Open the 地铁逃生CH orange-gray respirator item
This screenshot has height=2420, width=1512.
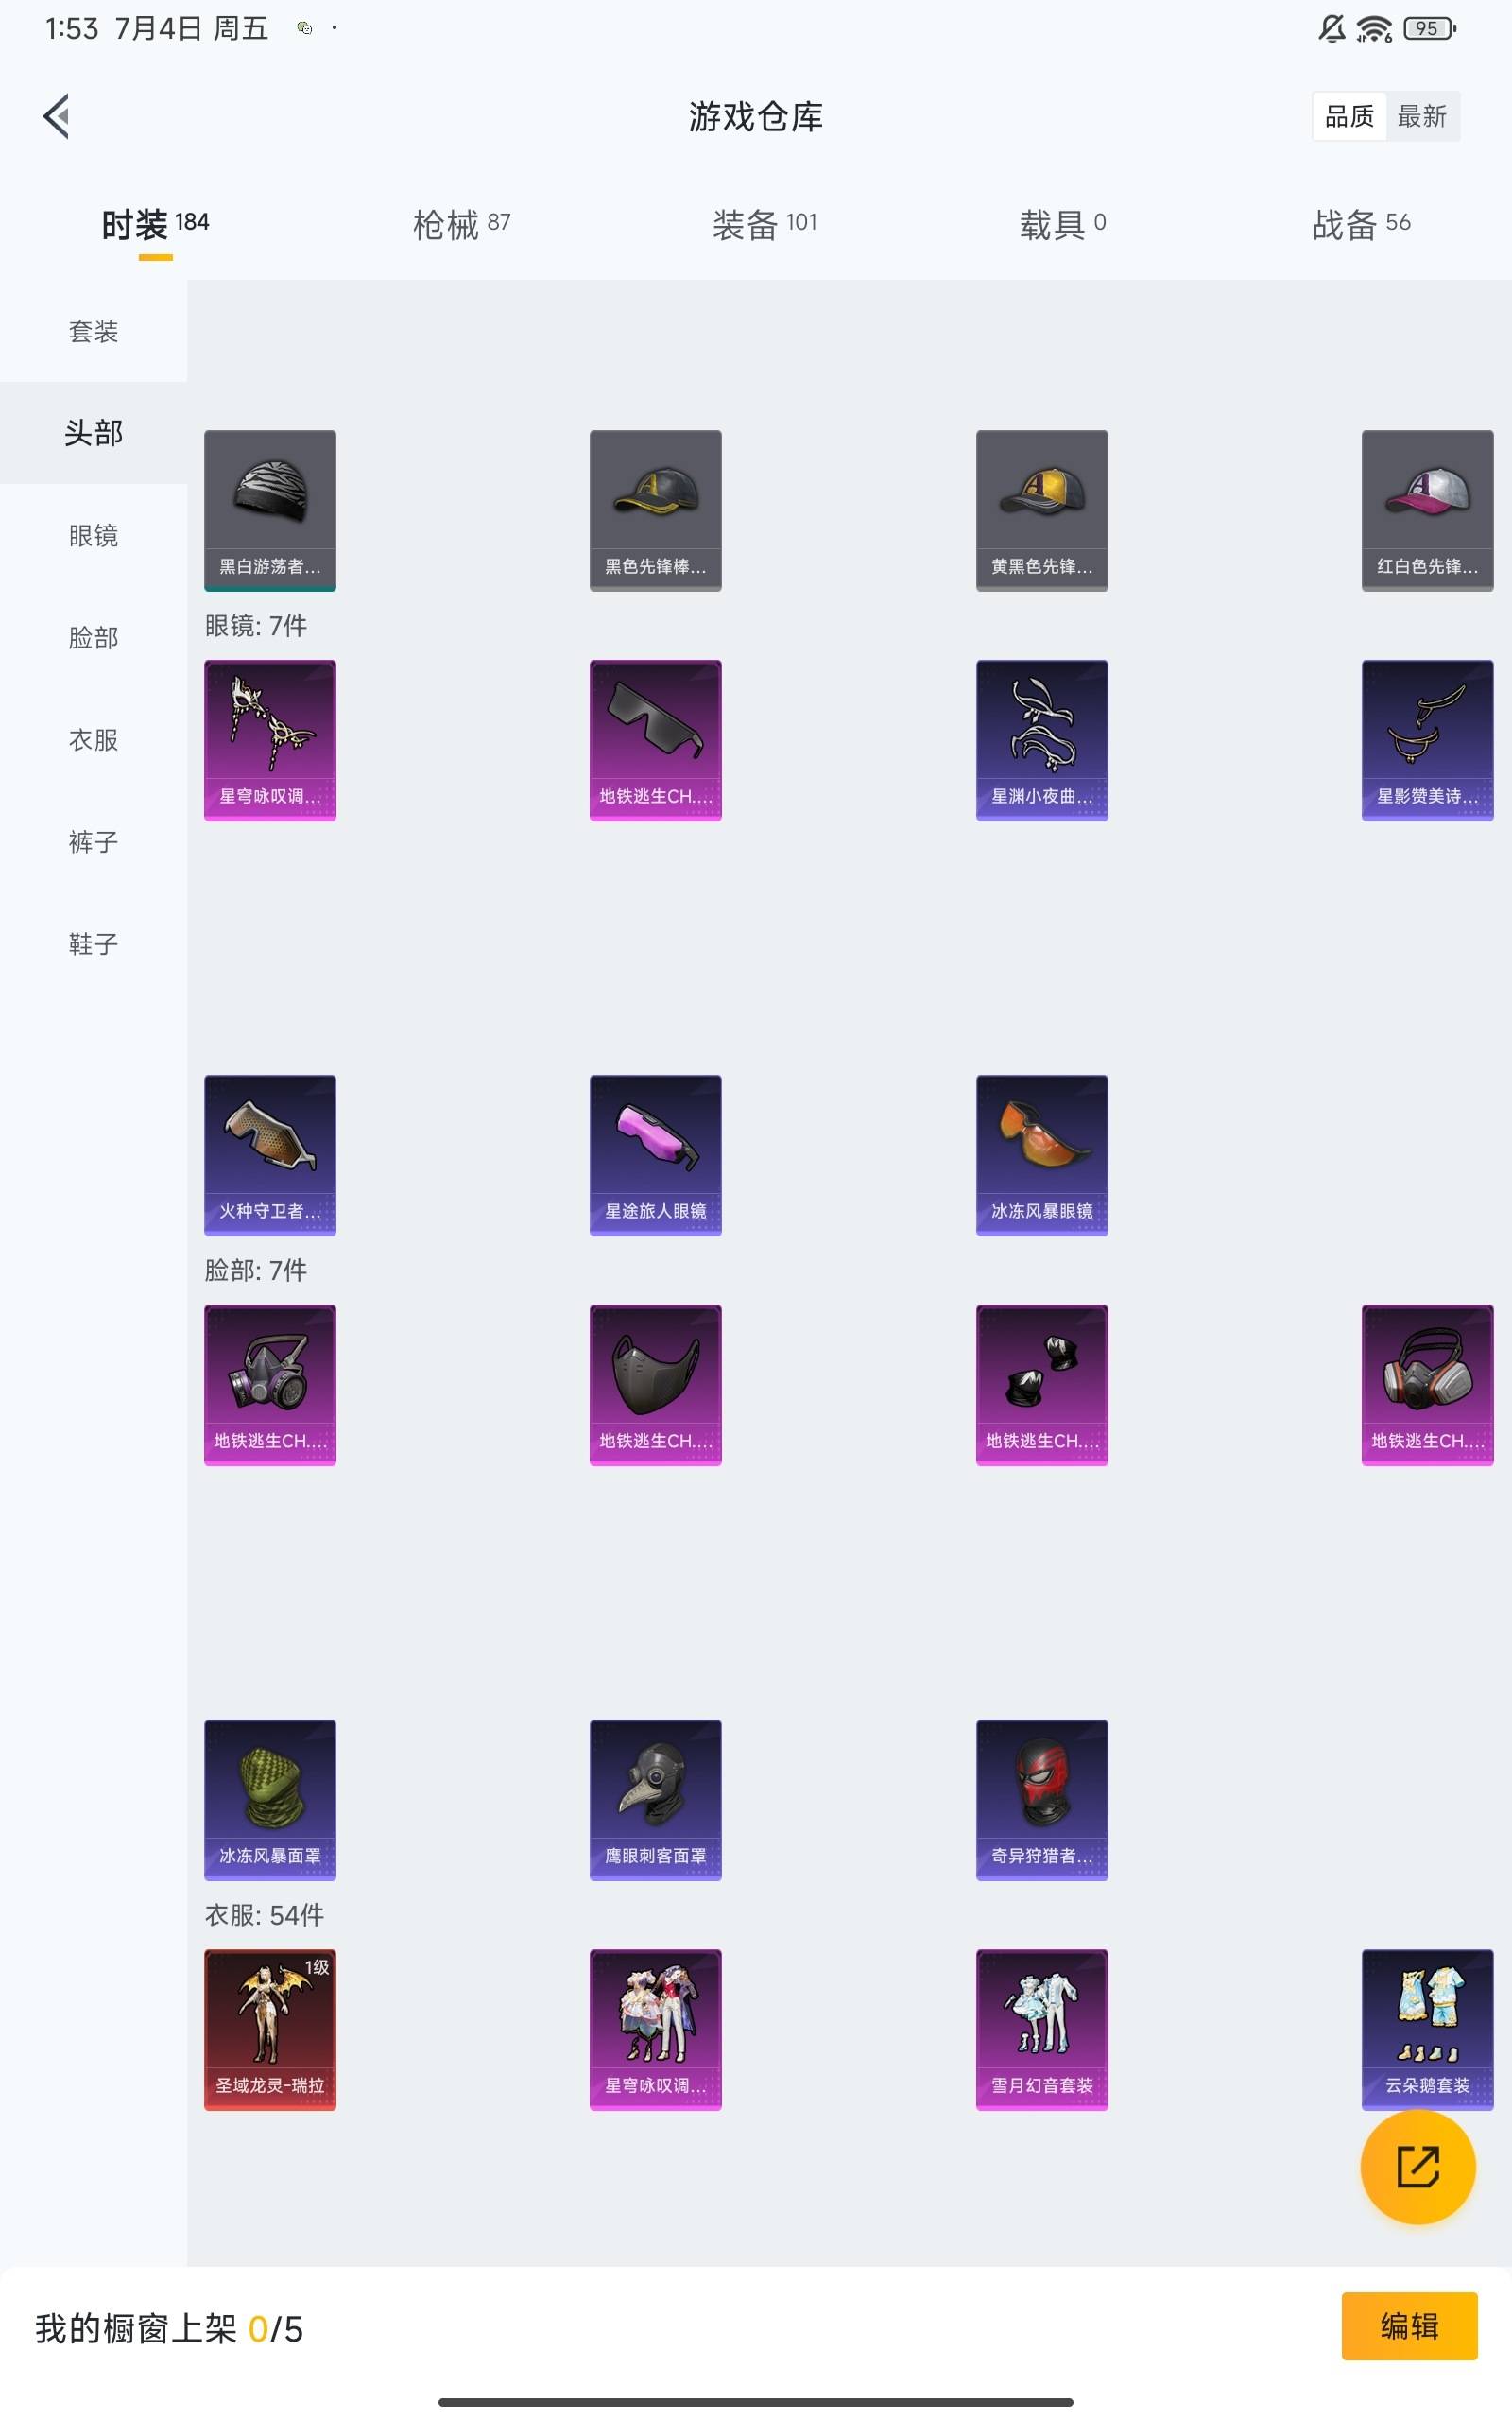click(x=1427, y=1385)
